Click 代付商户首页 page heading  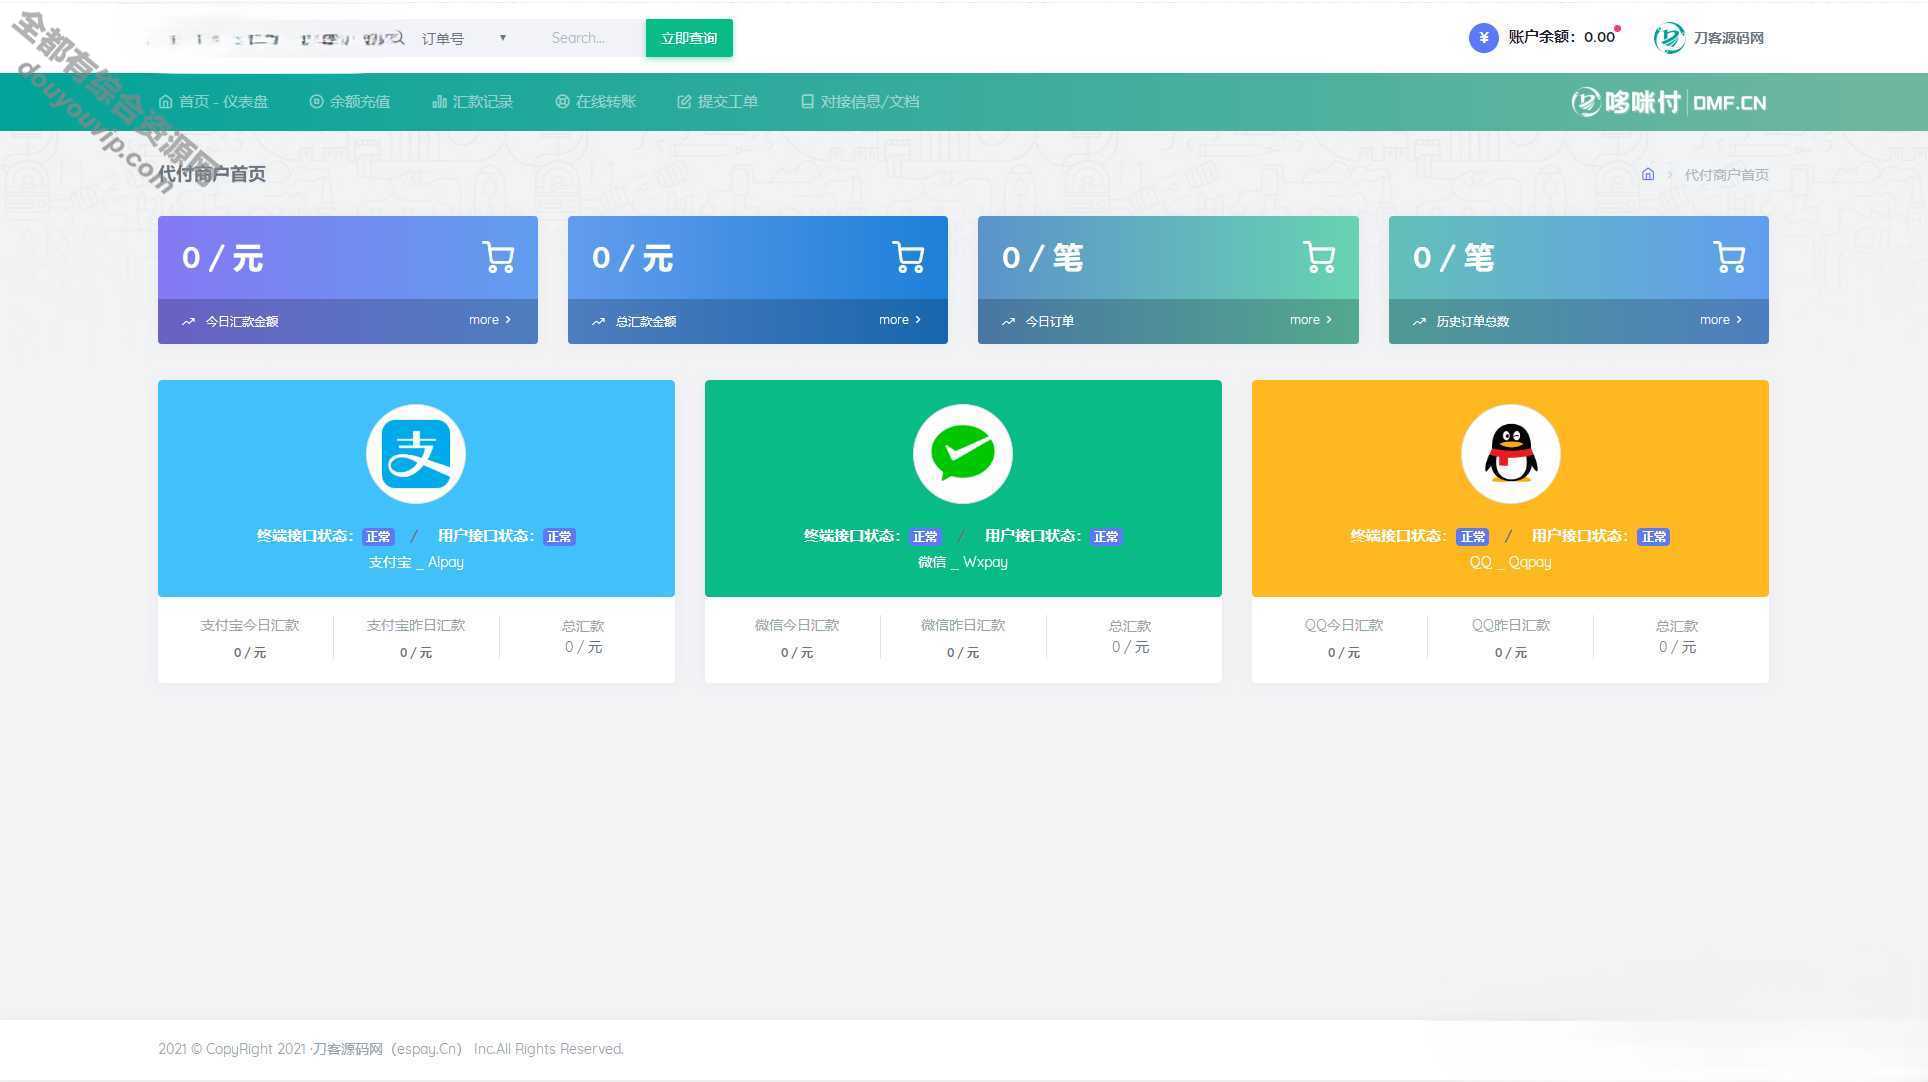(x=212, y=174)
